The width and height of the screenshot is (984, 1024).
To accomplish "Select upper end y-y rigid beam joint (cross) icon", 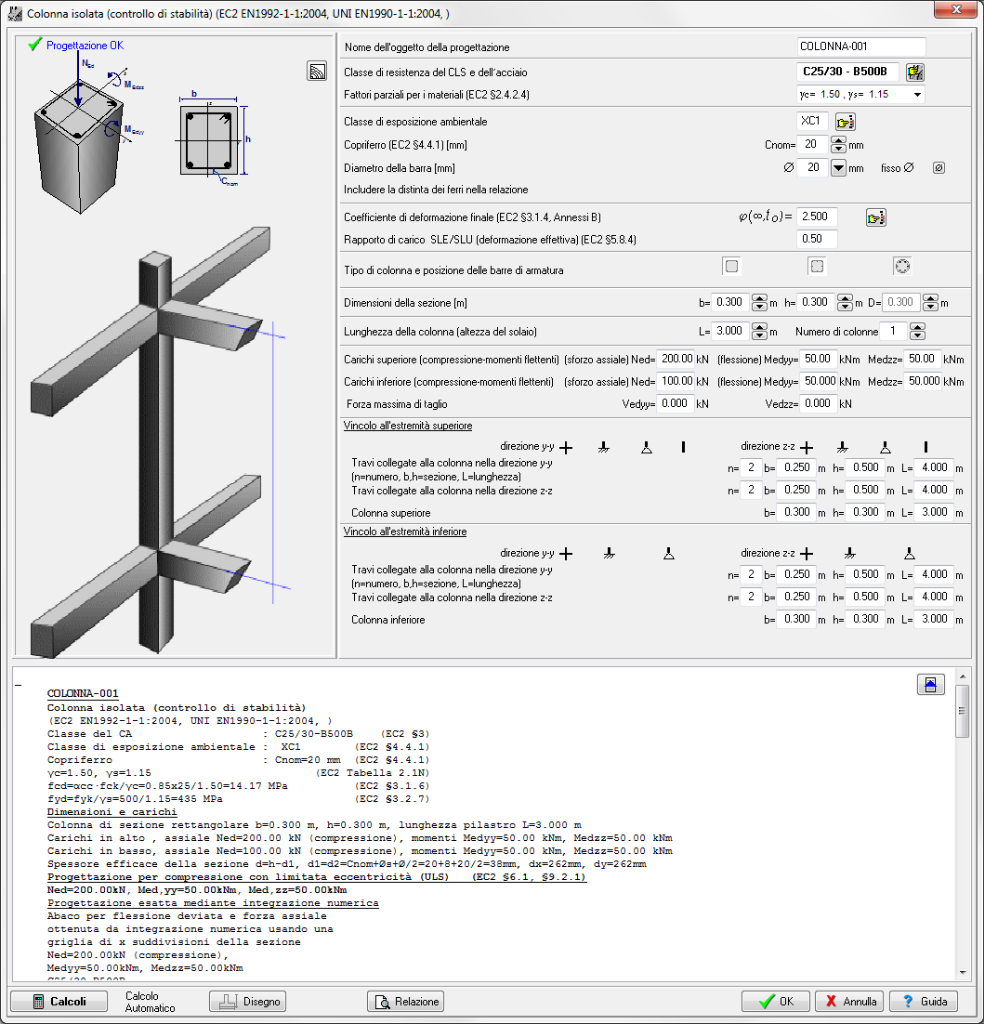I will [x=566, y=447].
